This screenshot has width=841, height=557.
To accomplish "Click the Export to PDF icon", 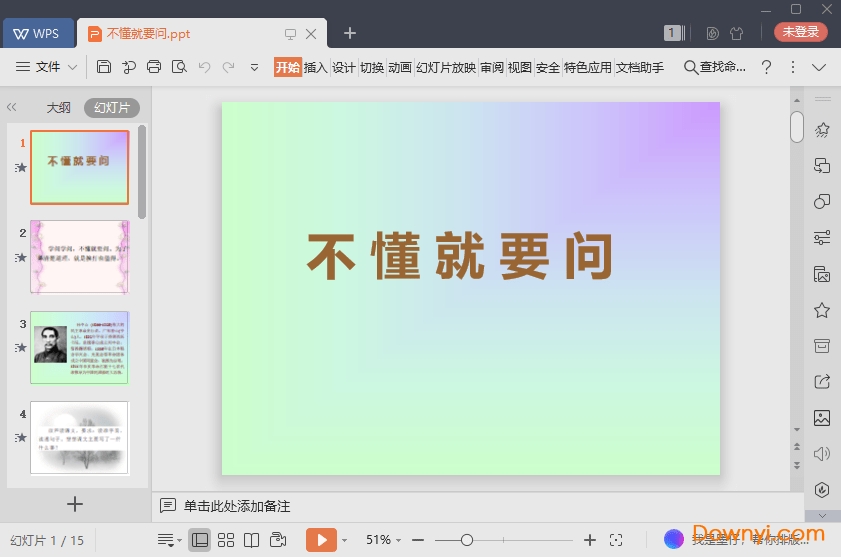I will pyautogui.click(x=129, y=67).
